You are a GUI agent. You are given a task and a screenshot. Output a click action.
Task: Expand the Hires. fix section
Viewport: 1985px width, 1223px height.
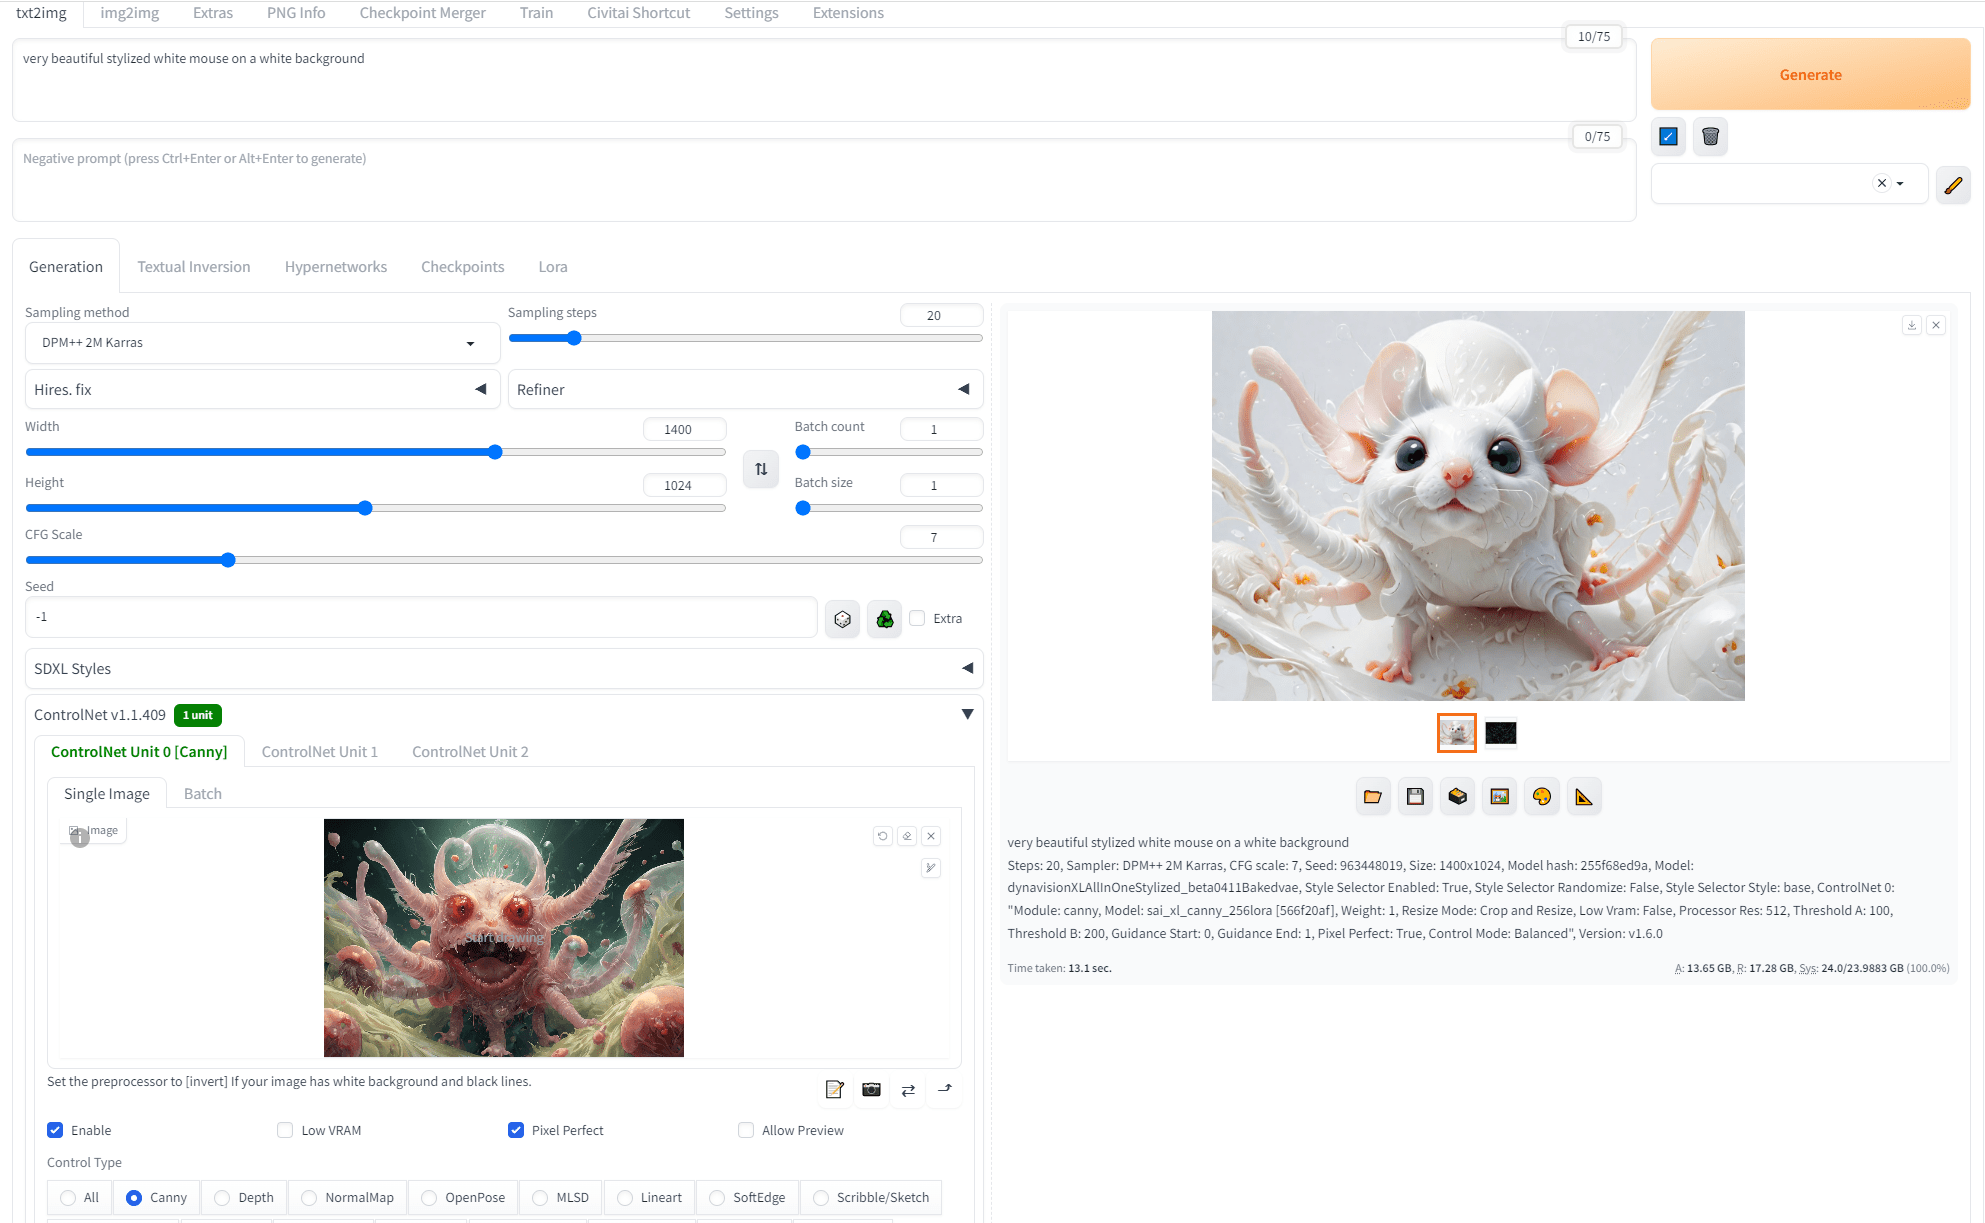262,390
